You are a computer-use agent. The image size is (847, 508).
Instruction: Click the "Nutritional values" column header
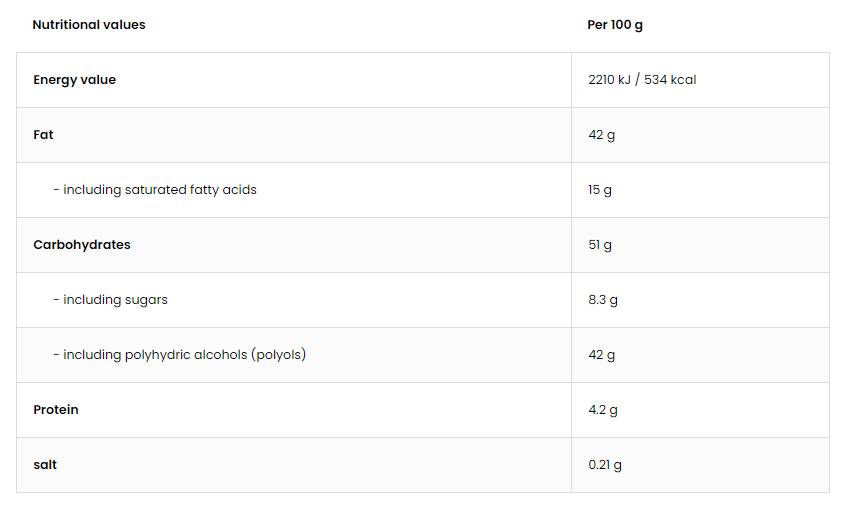[89, 25]
